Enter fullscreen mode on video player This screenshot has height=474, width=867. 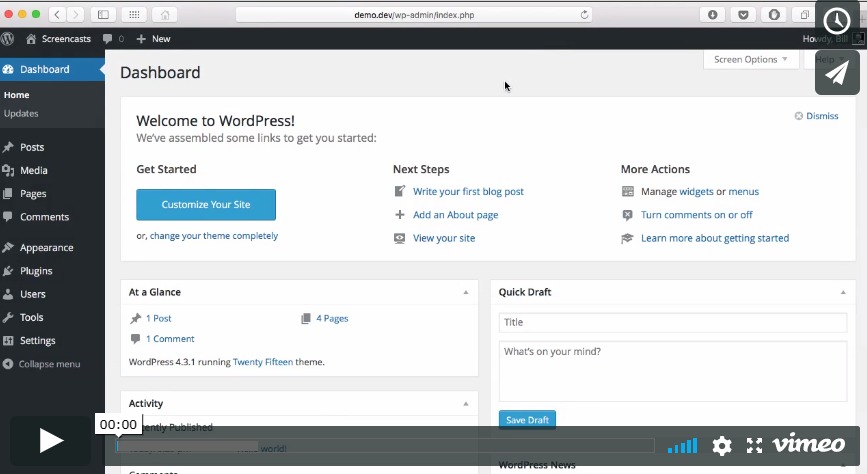[x=755, y=445]
